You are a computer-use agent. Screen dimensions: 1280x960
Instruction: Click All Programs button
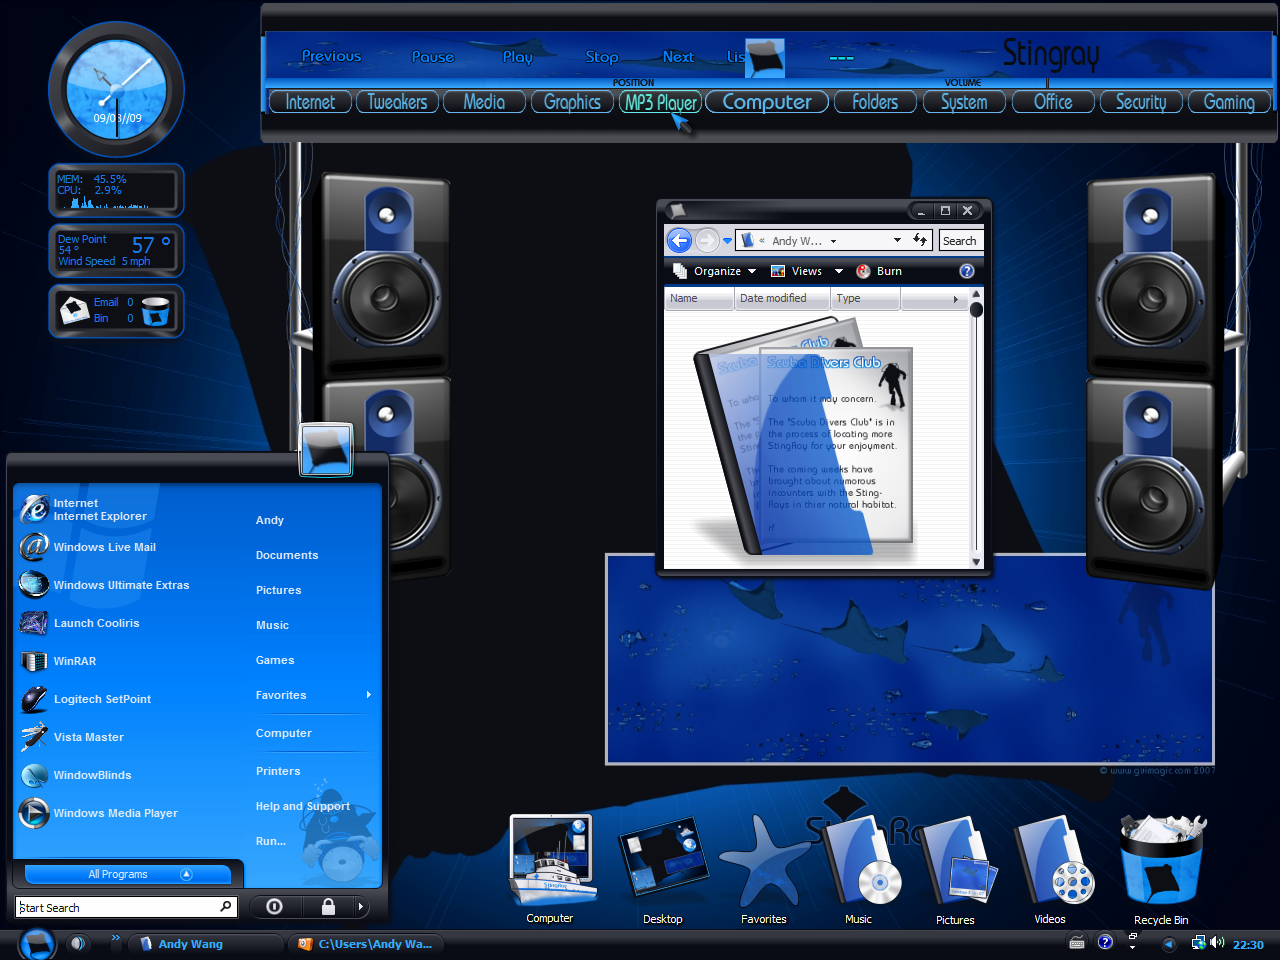tap(128, 874)
